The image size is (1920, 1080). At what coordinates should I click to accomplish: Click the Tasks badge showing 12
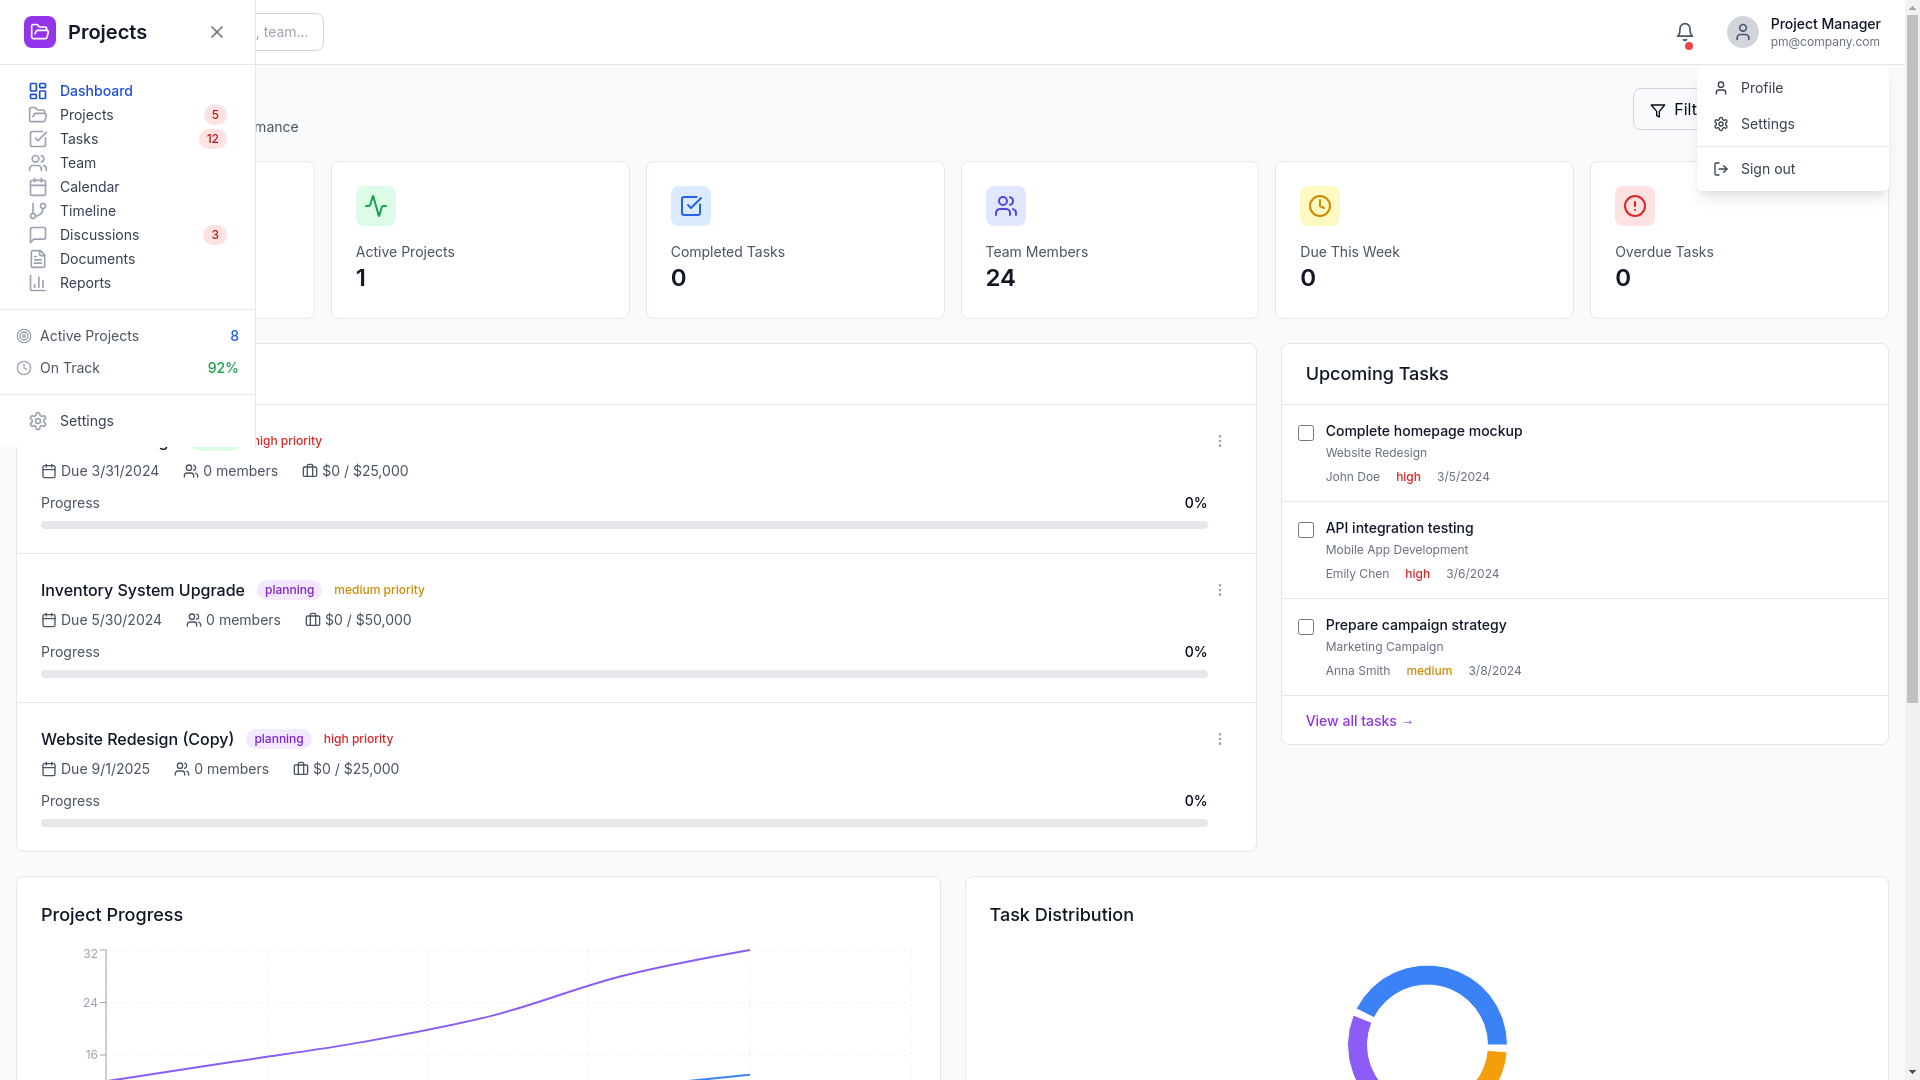pos(213,139)
